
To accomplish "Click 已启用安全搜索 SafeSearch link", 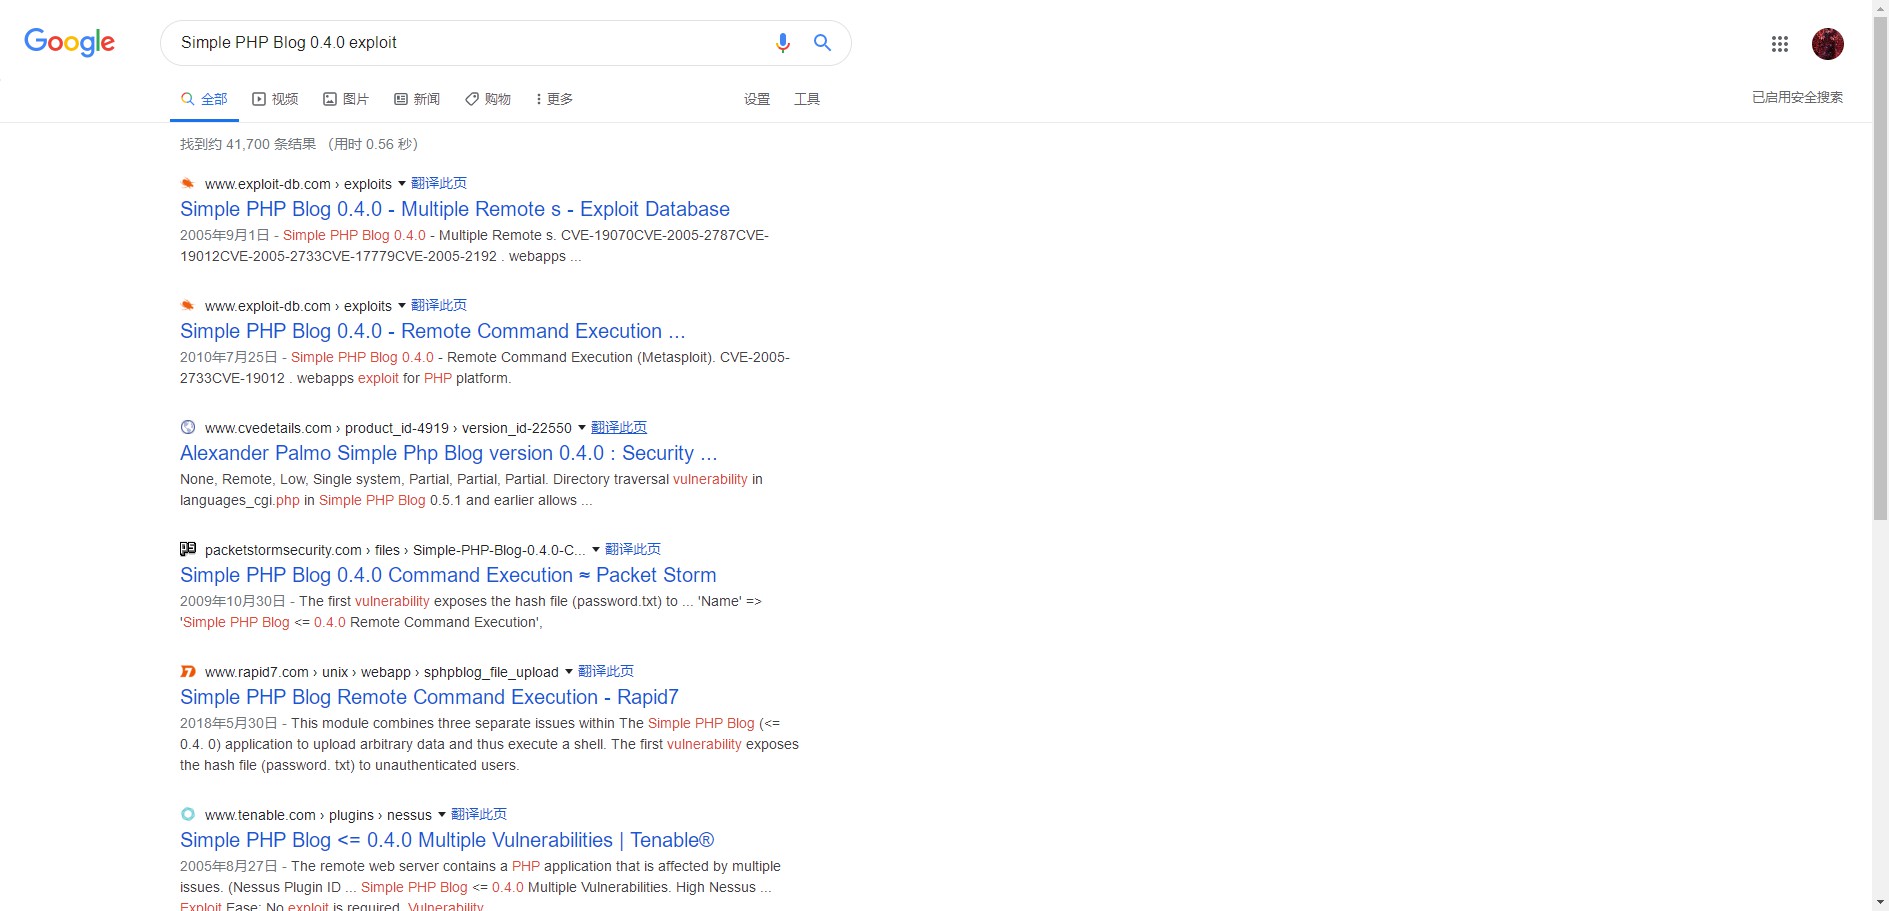I will click(1797, 97).
